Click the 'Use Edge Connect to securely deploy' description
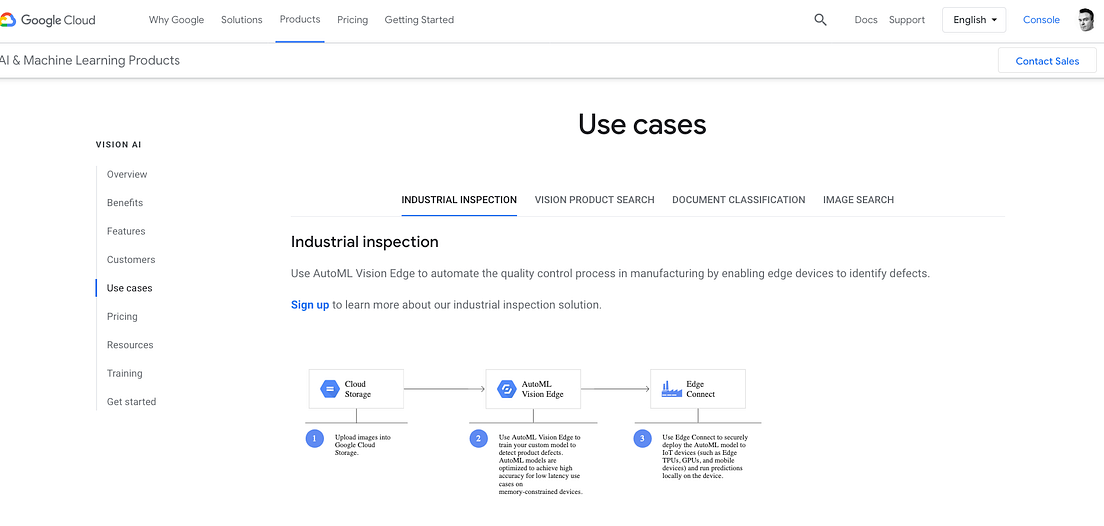This screenshot has height=526, width=1104. coord(704,457)
